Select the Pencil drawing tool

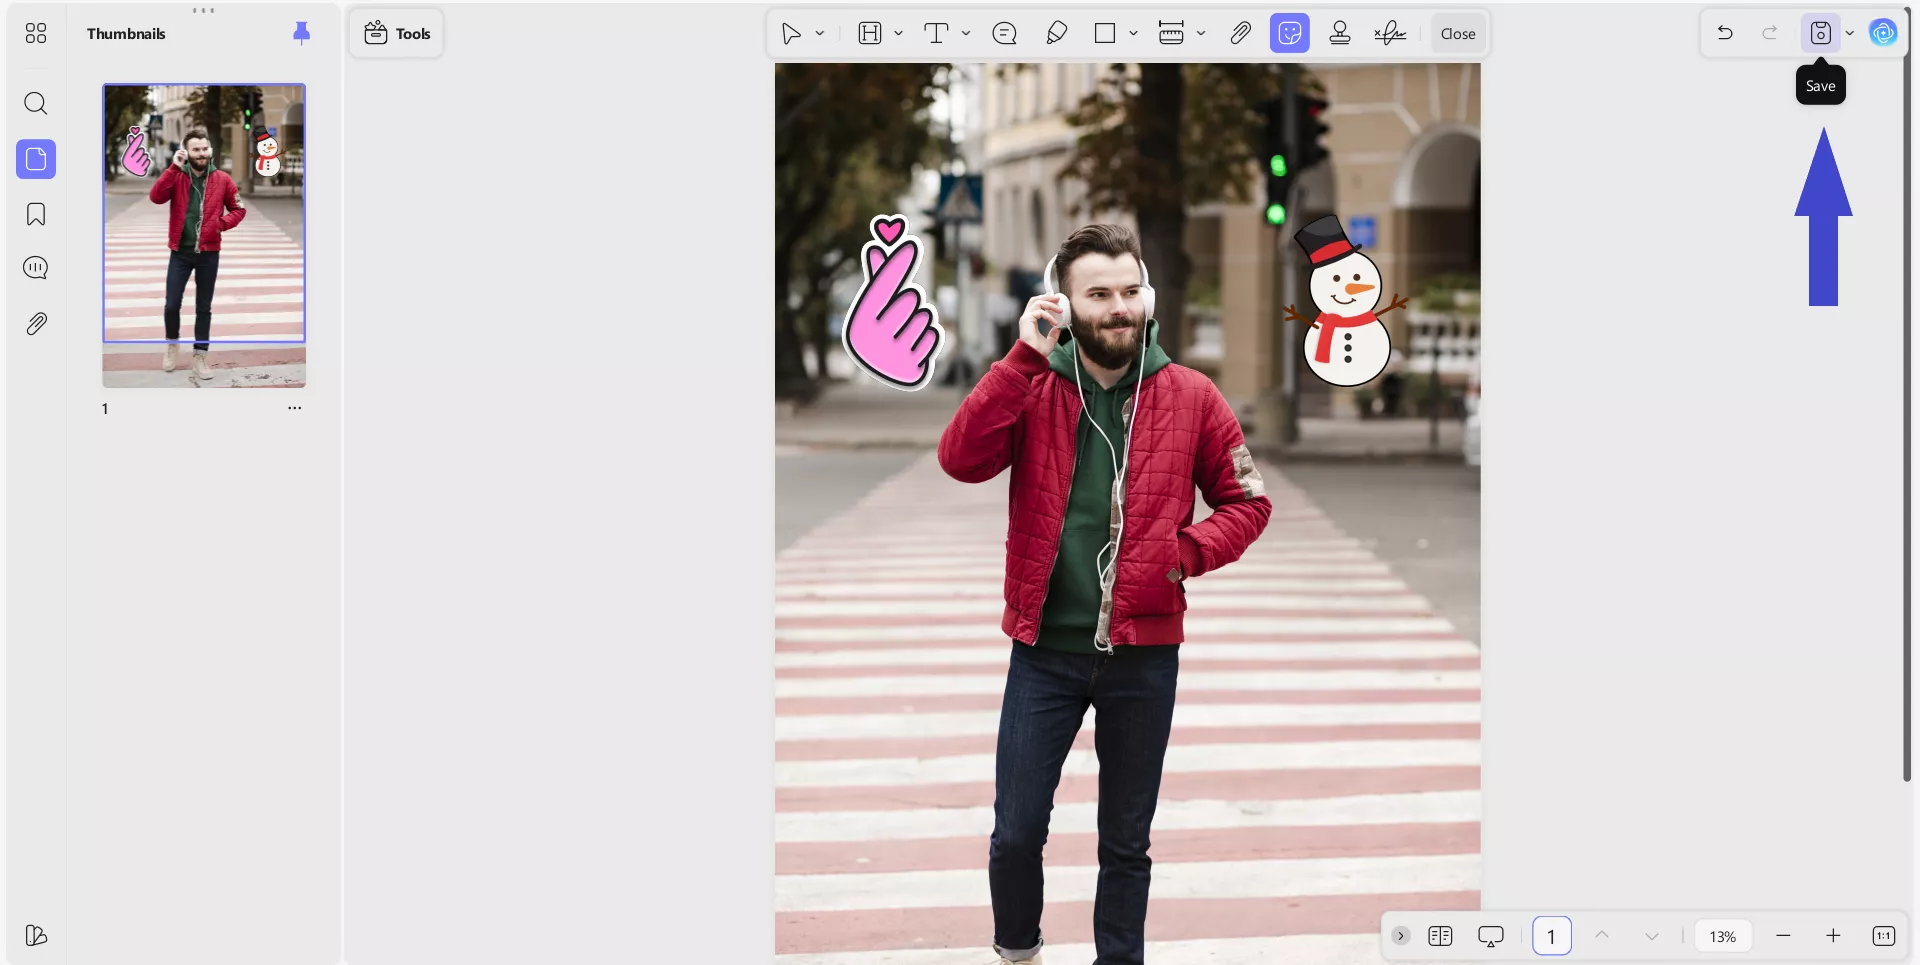pos(1056,34)
